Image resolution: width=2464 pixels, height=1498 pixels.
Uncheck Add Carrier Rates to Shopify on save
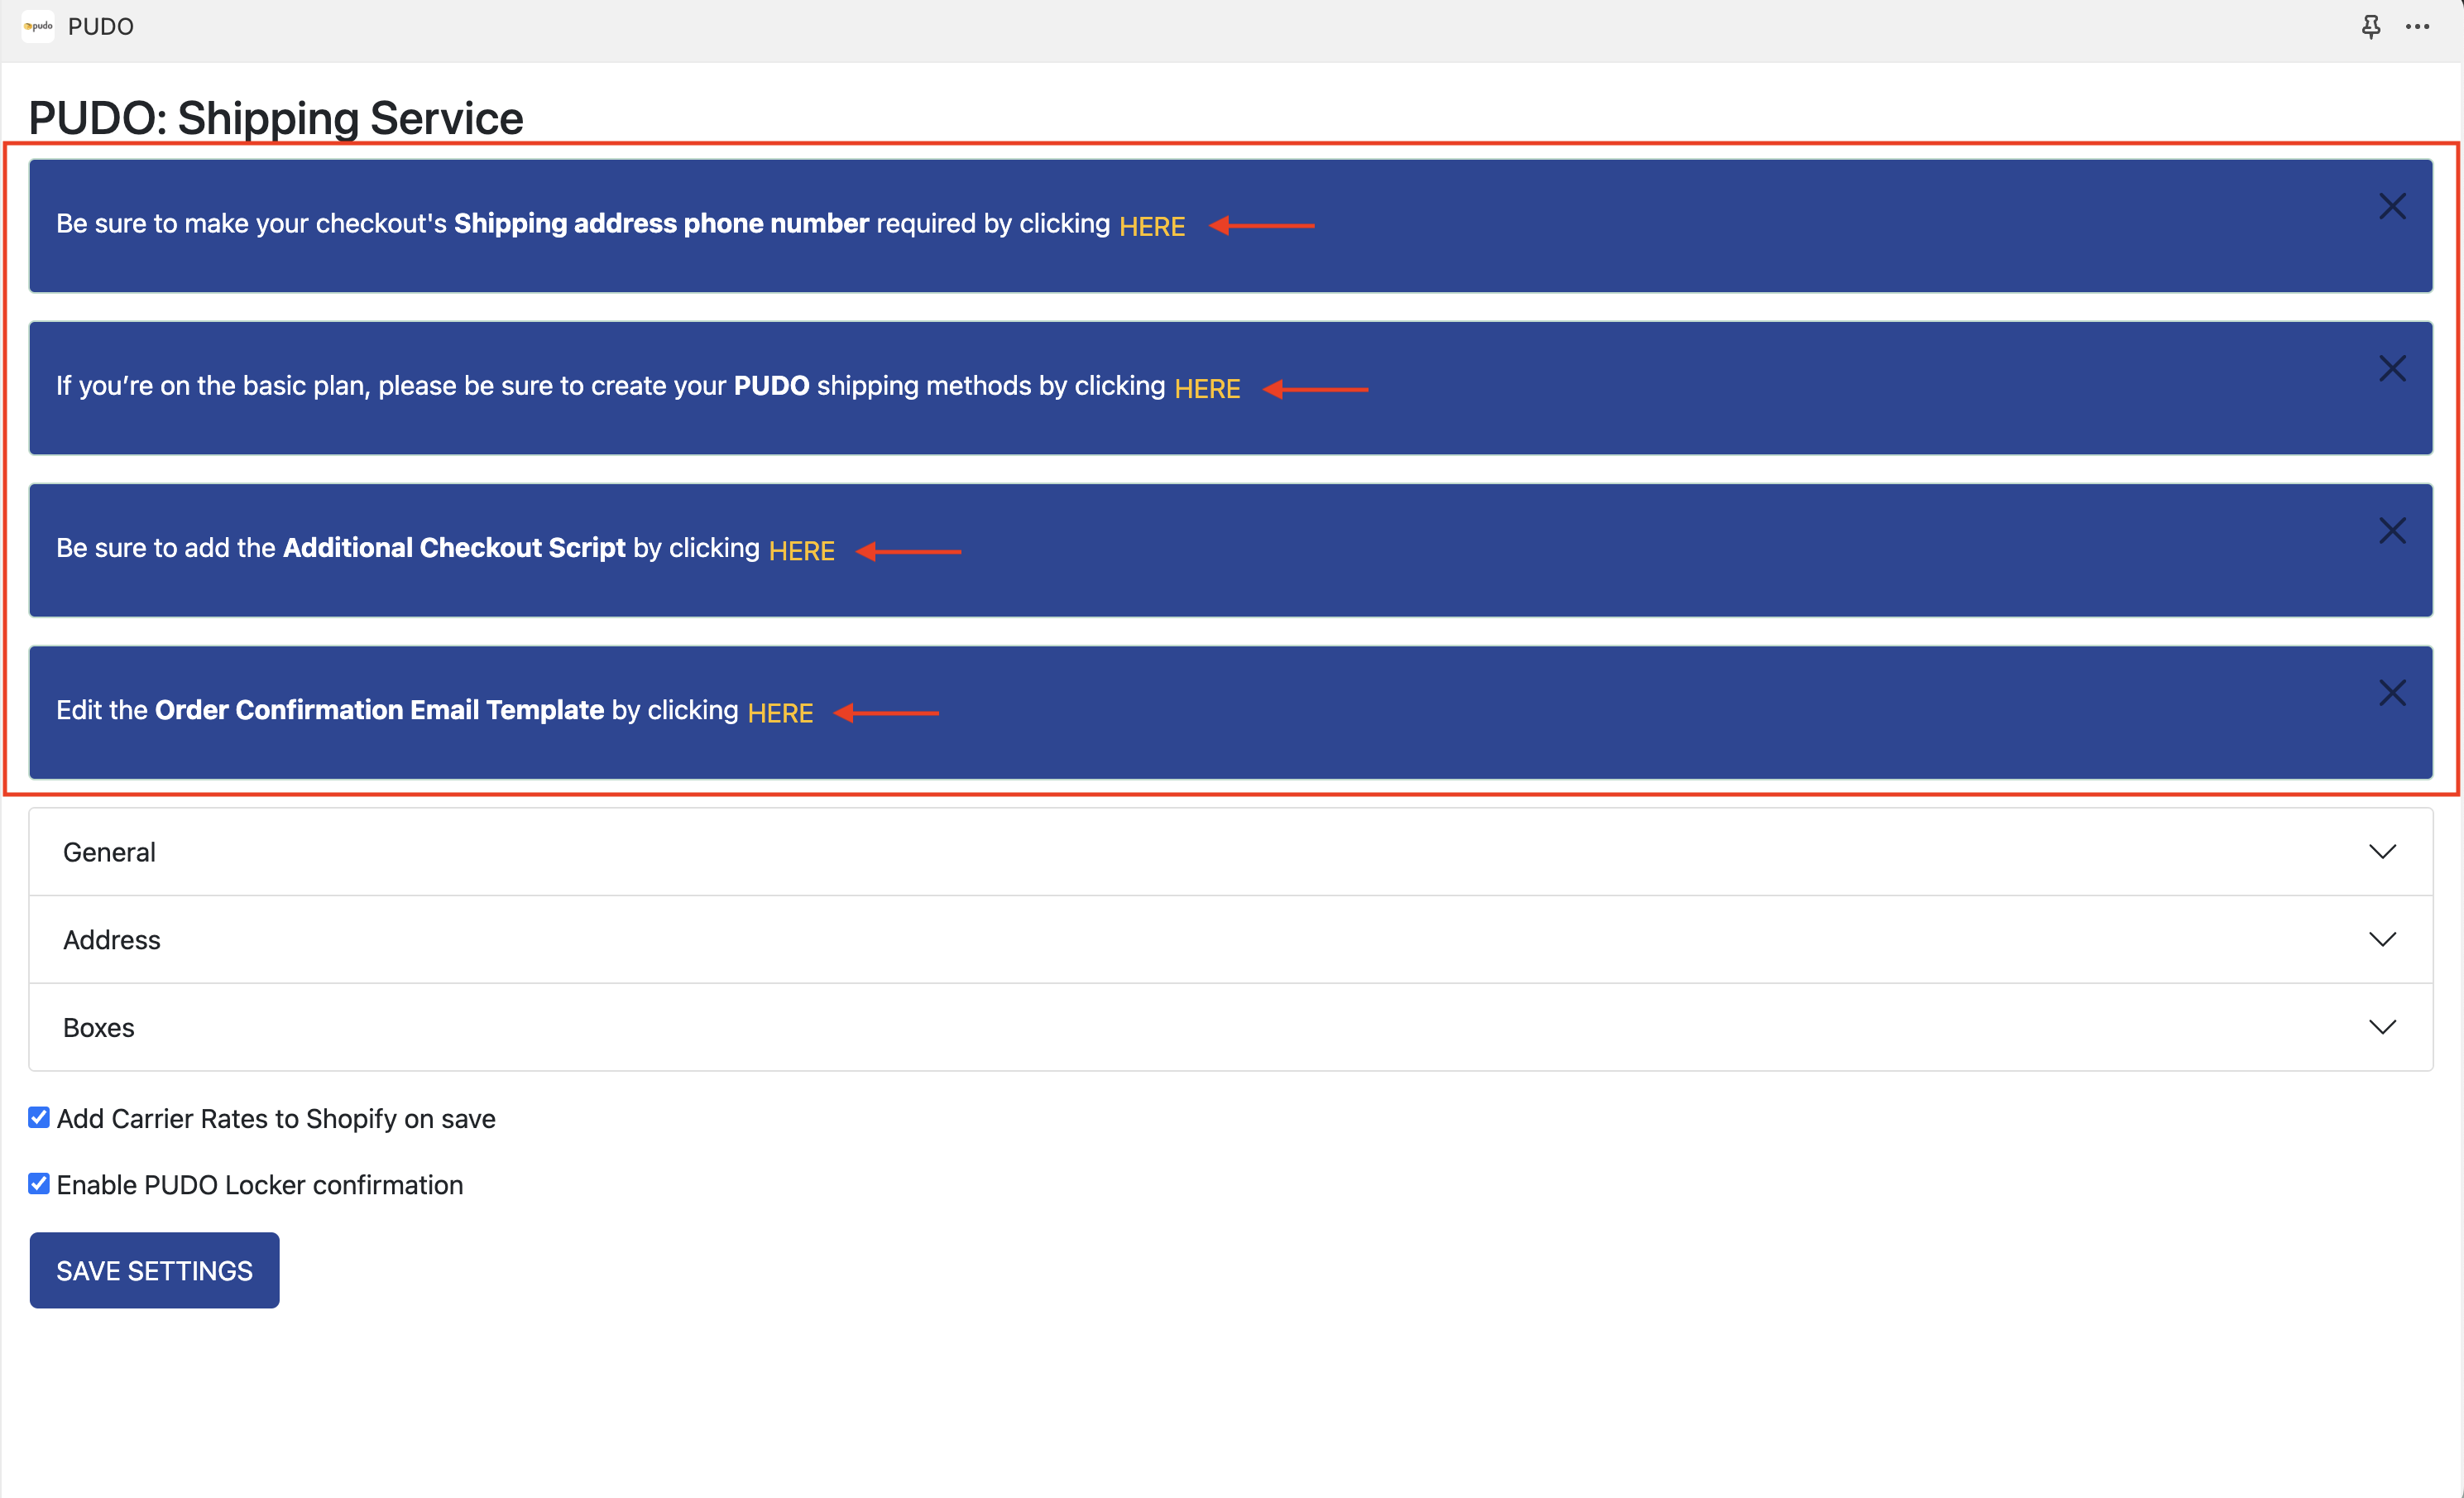click(x=39, y=1118)
